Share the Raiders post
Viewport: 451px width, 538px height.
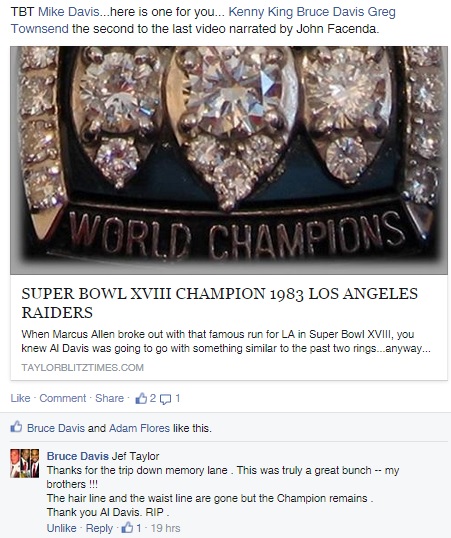tap(109, 398)
